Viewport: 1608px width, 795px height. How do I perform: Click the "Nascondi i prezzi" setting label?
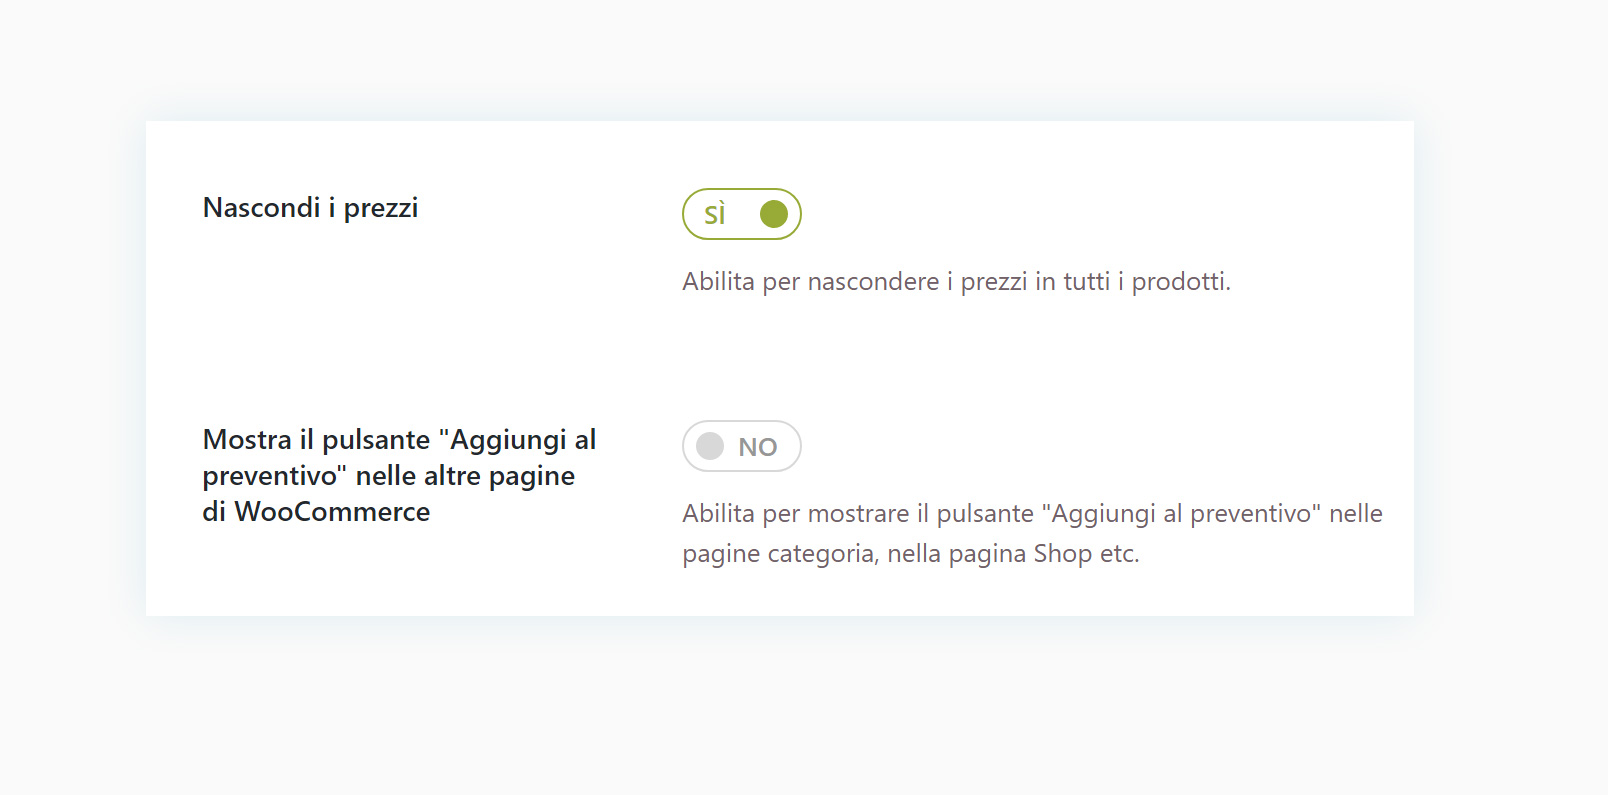(310, 208)
